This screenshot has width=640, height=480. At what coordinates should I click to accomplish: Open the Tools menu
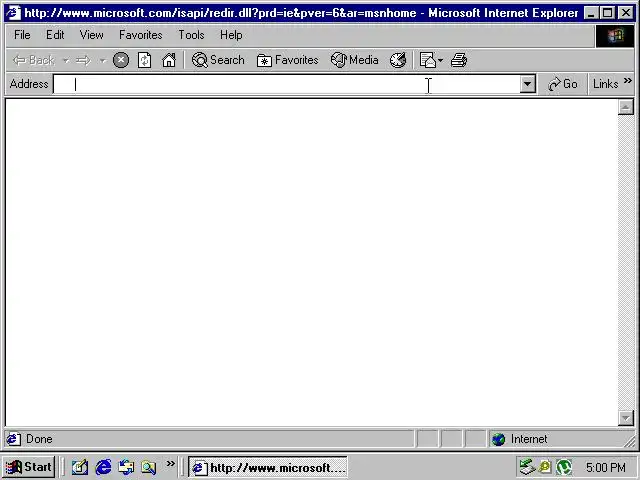(x=191, y=35)
